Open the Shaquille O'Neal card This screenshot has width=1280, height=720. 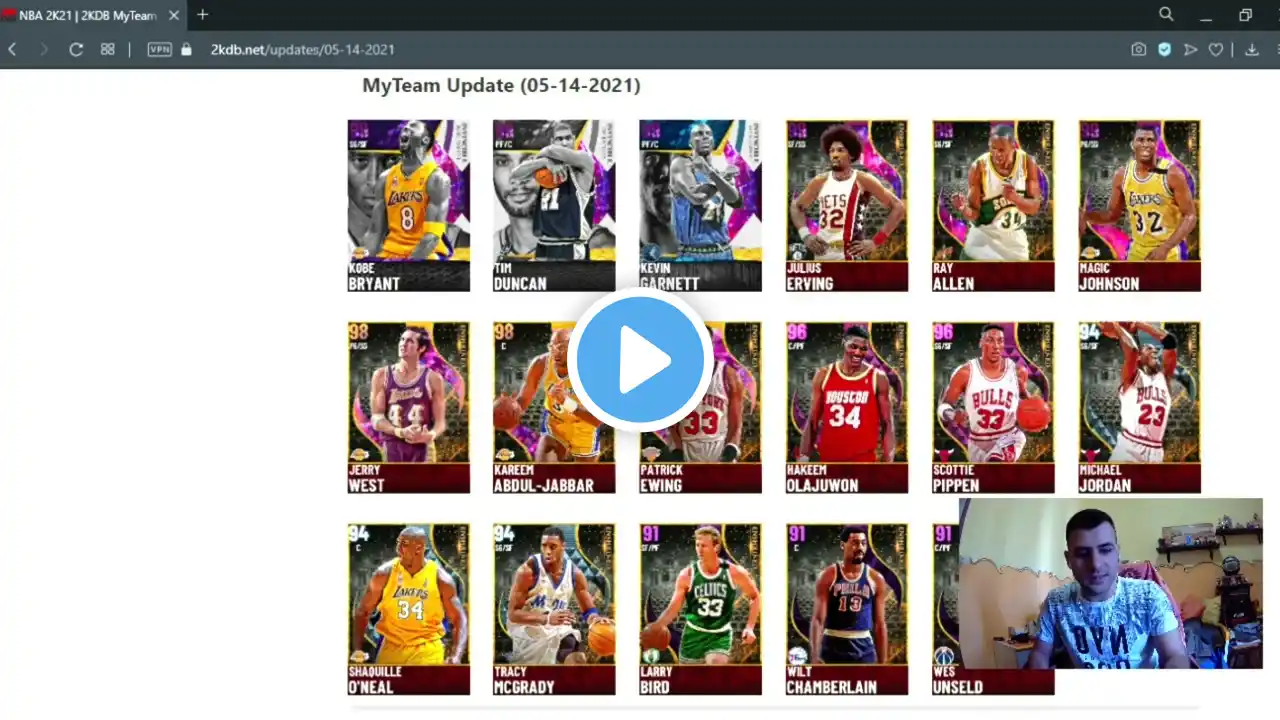click(409, 609)
